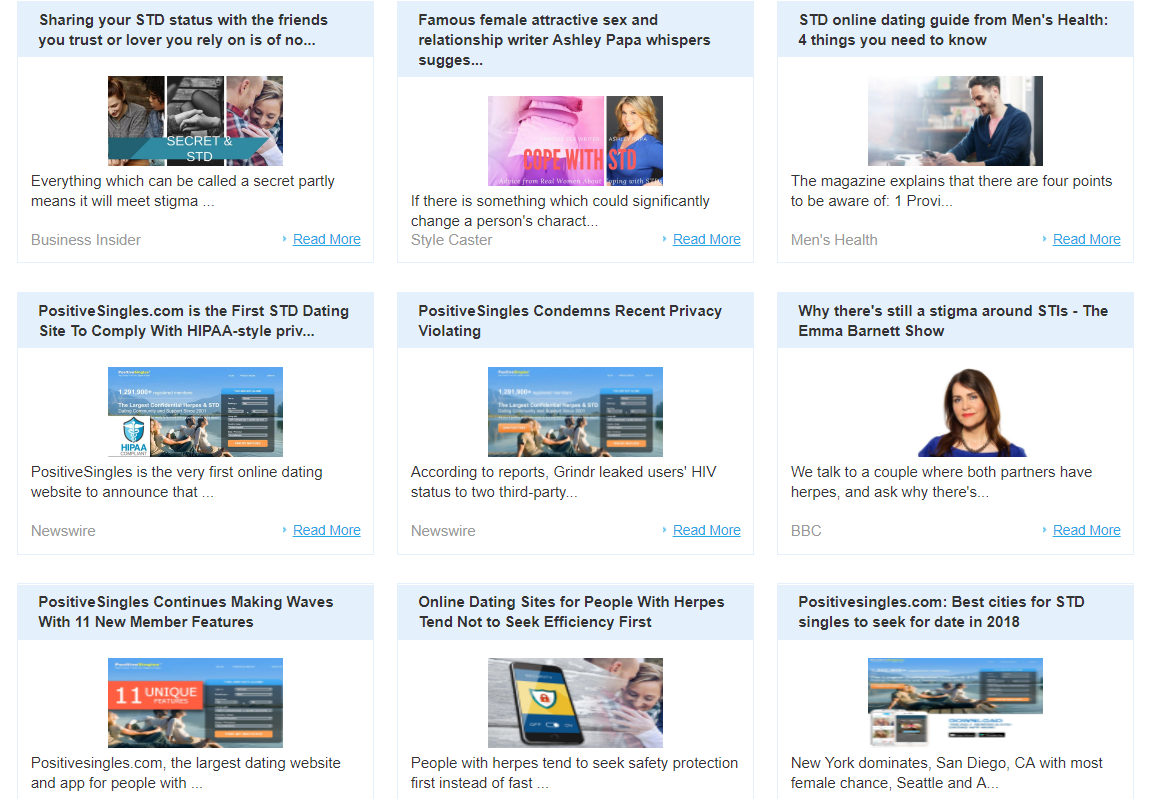1152x799 pixels.
Task: Click the phone security shield thumbnail
Action: point(575,703)
